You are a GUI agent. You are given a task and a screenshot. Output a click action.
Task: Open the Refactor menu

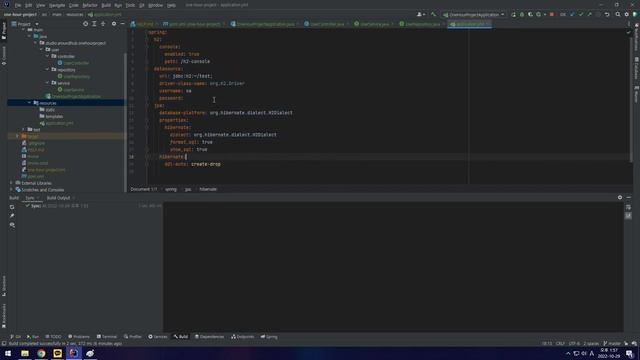[90, 5]
